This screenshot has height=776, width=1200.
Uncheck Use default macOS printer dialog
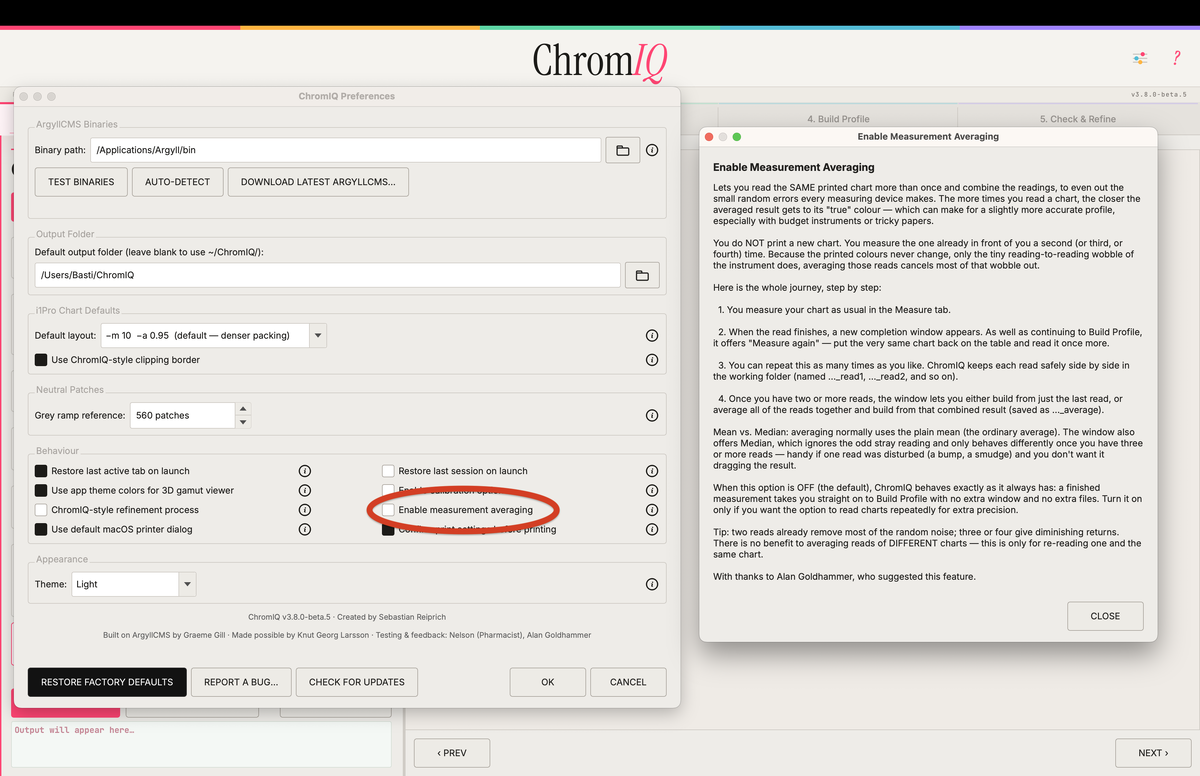[41, 529]
